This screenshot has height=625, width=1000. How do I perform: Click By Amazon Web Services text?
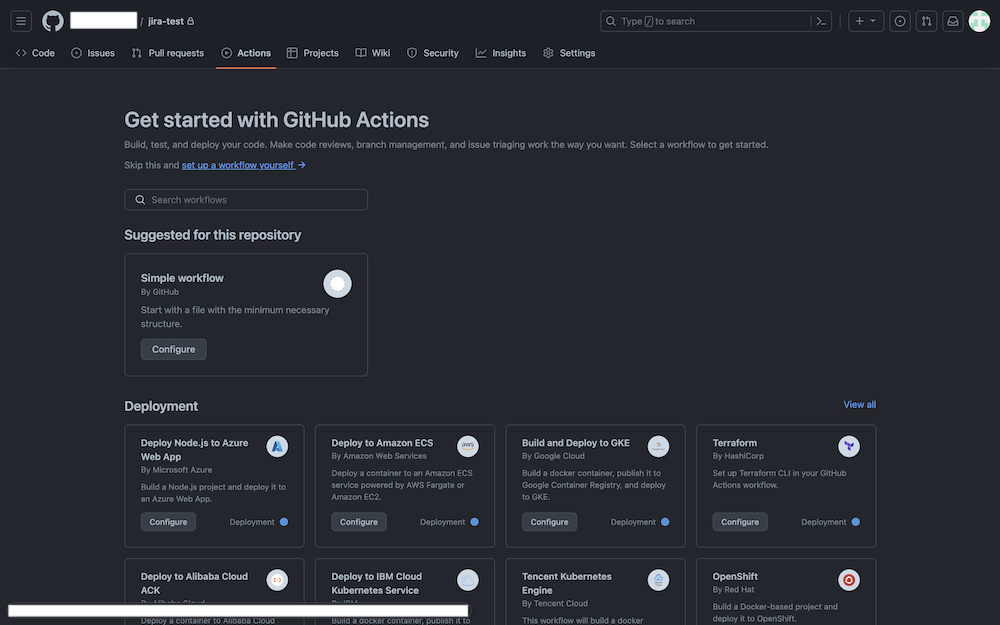379,456
